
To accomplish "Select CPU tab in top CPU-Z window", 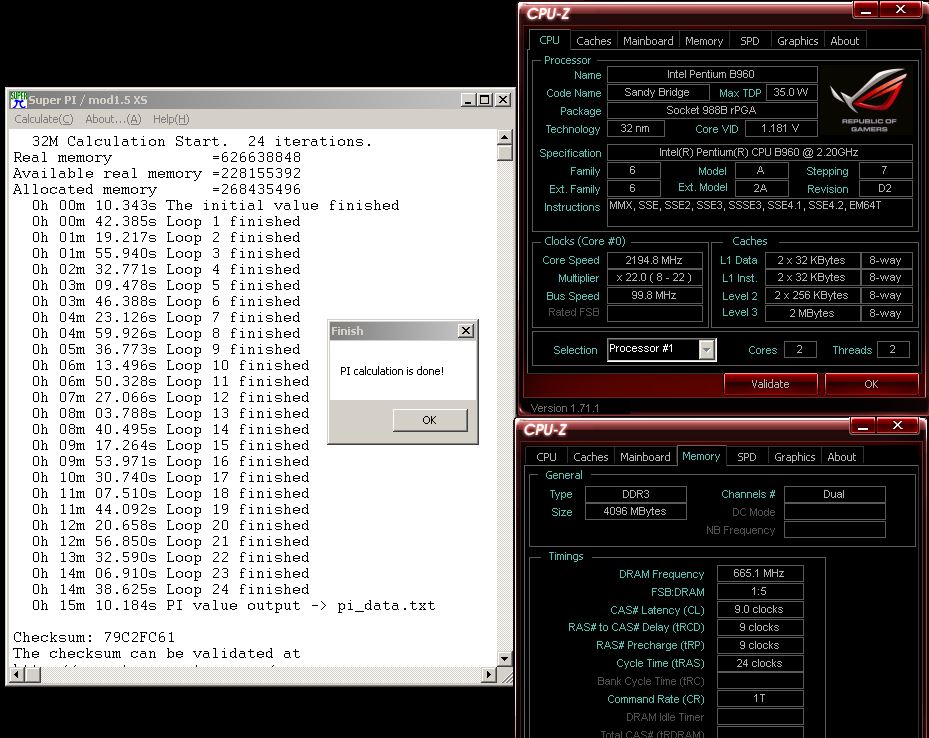I will (x=549, y=40).
